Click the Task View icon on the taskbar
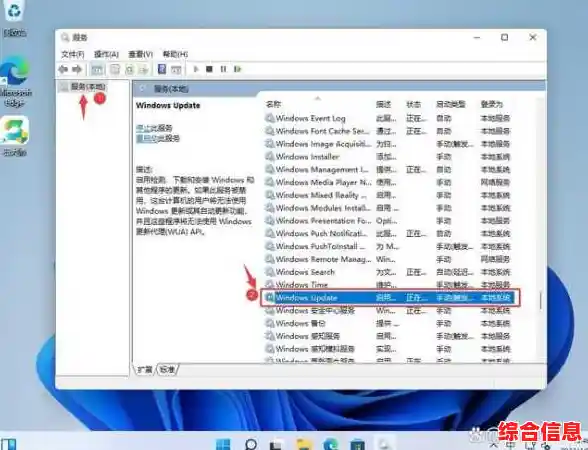 277,444
